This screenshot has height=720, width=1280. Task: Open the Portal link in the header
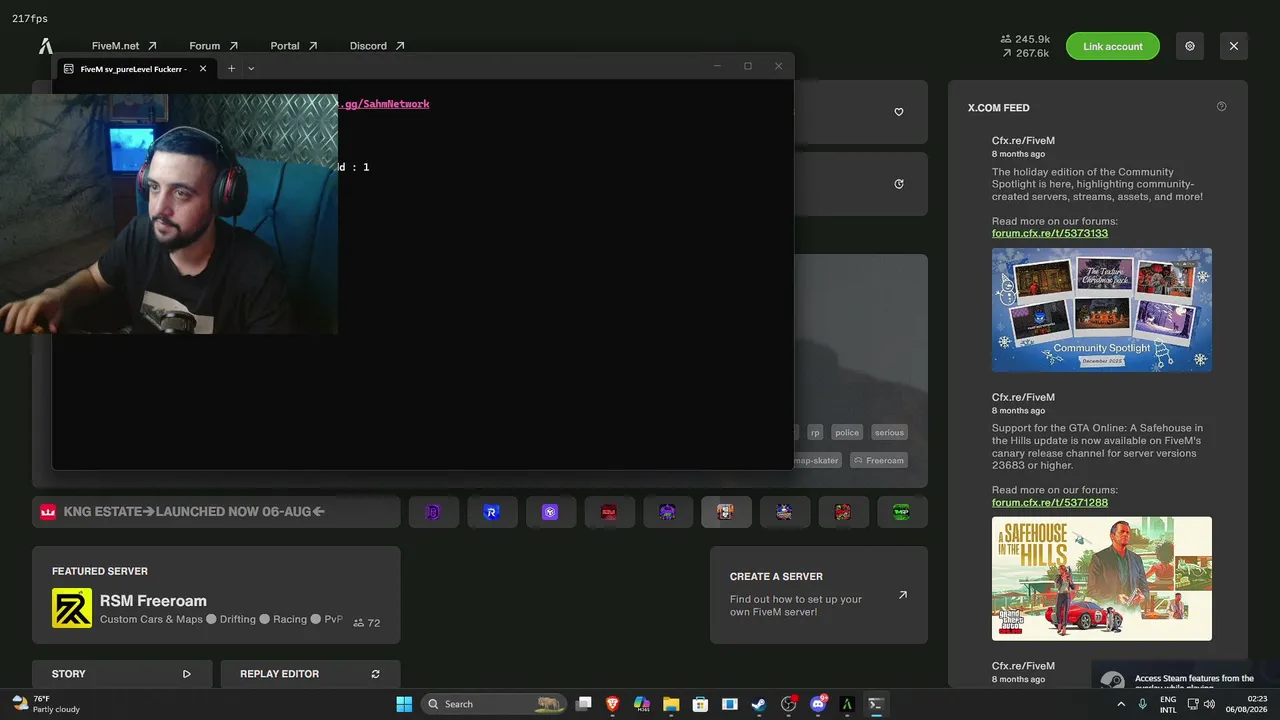(x=293, y=46)
